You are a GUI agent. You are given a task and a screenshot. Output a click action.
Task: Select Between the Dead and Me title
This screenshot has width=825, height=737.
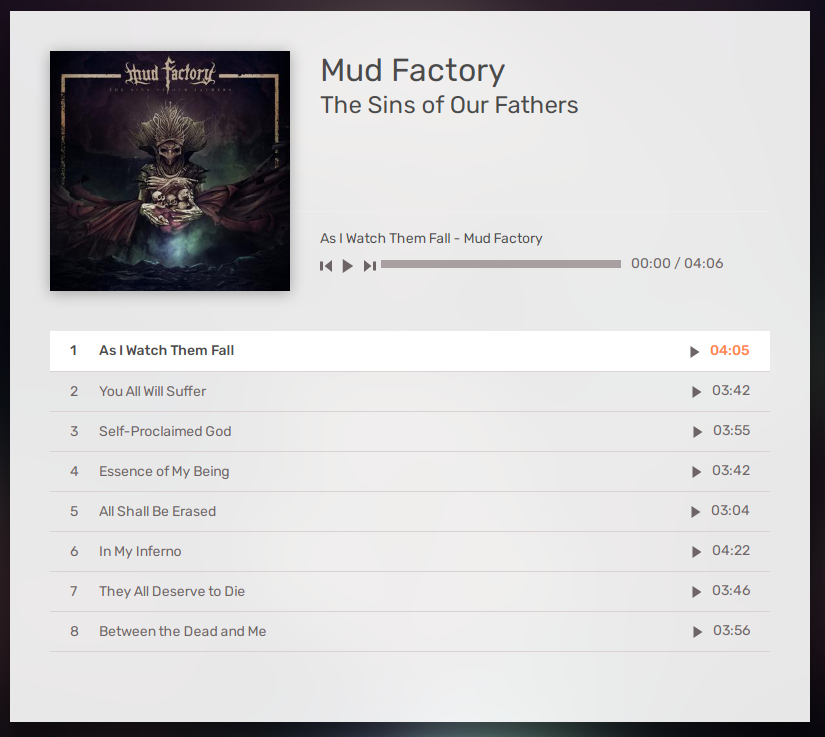click(x=183, y=631)
